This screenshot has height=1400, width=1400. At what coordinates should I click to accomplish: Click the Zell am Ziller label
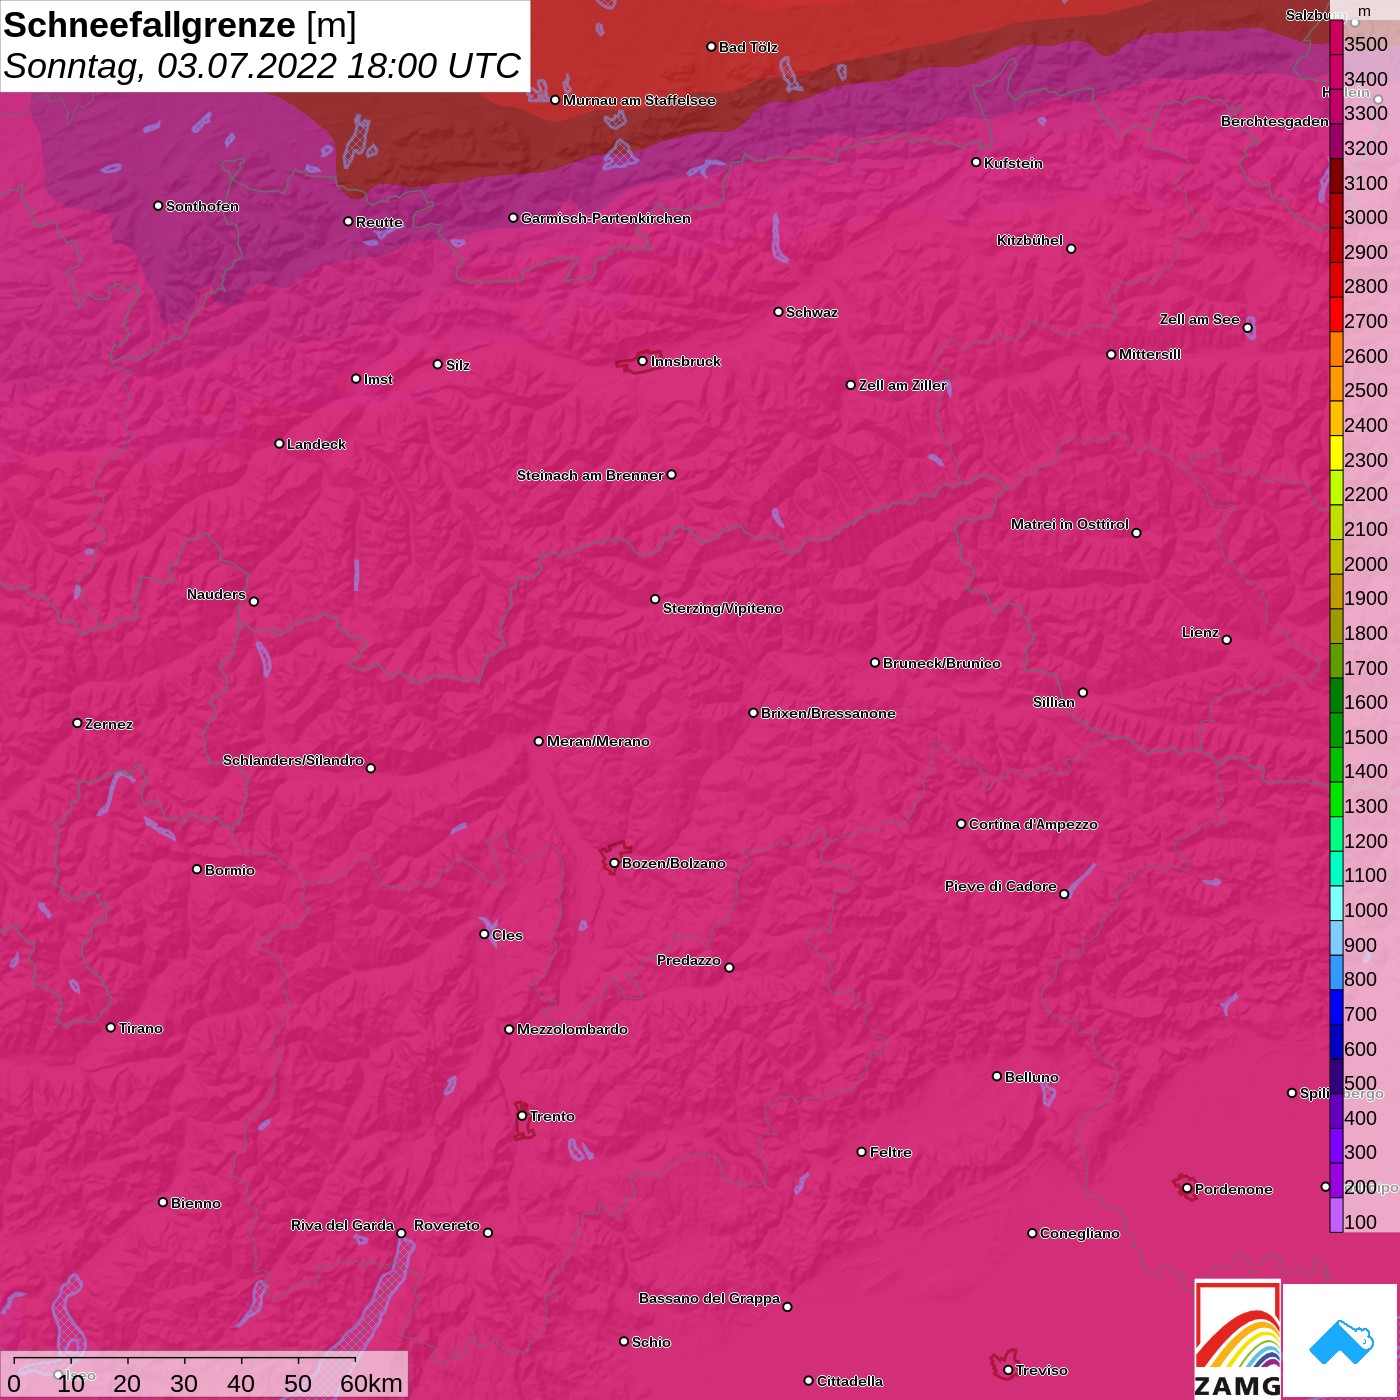coord(902,385)
